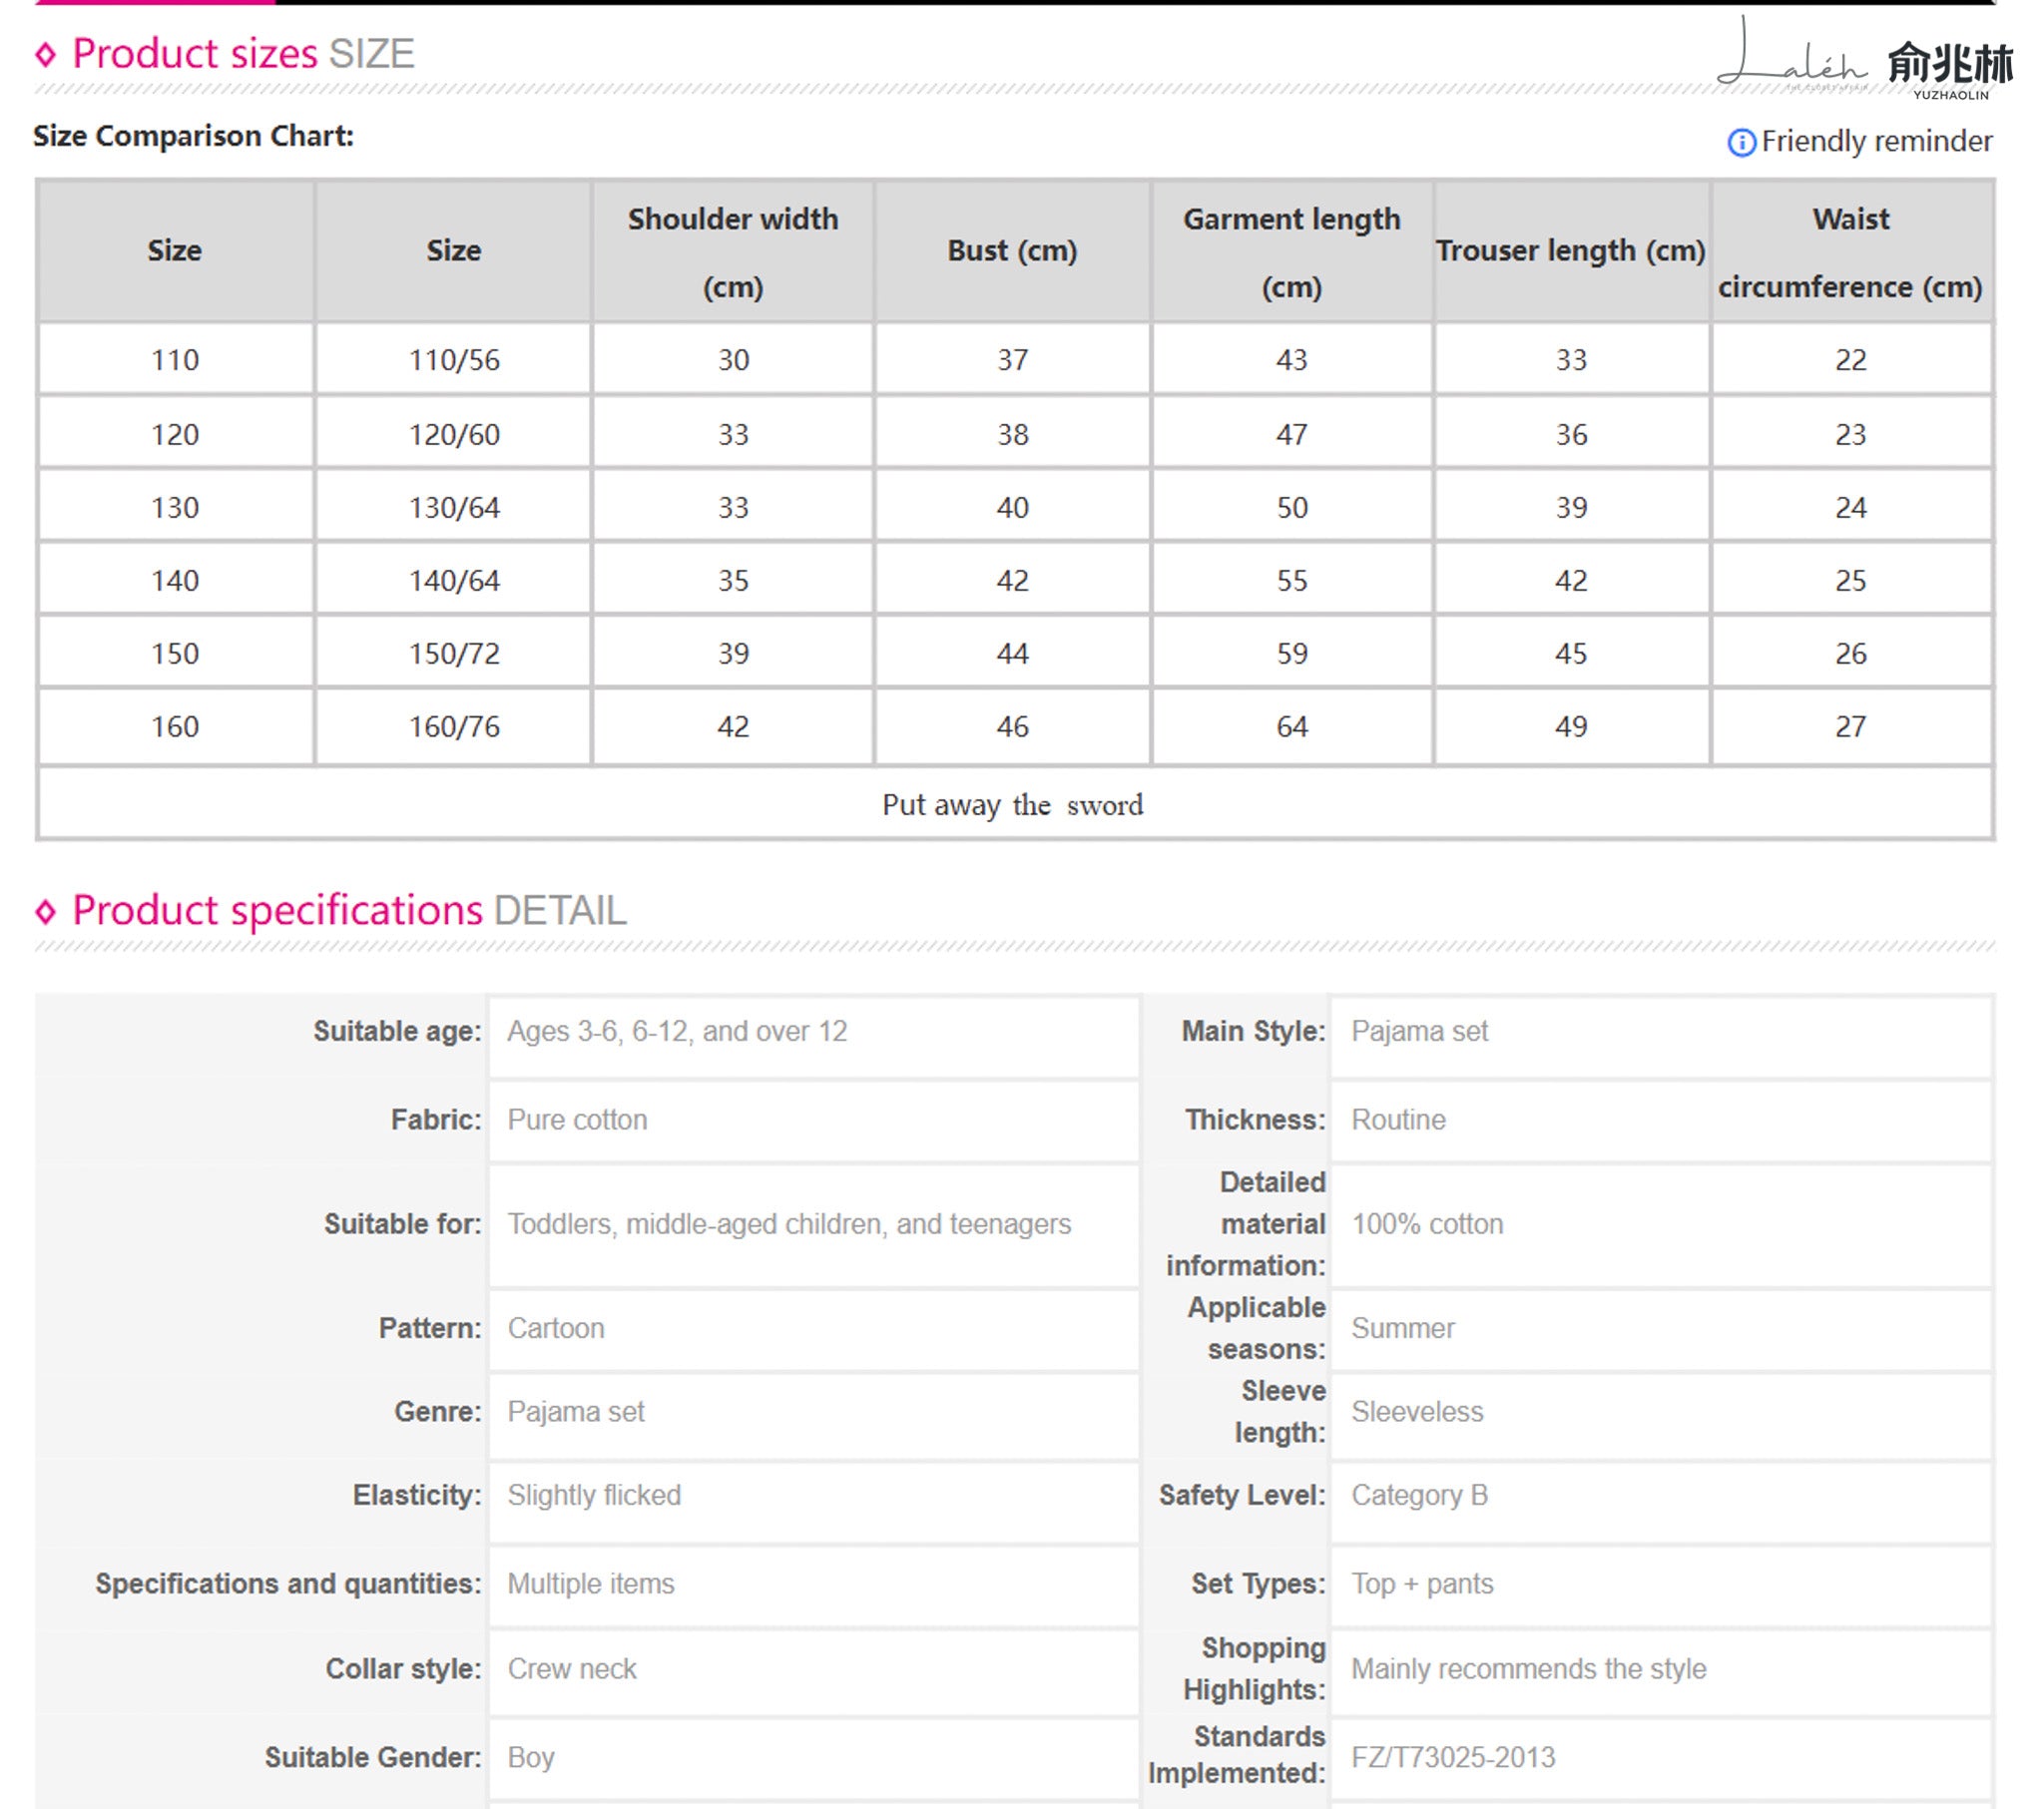Select the 'Sleeveless' sleeve length value
2044x1809 pixels.
(x=1417, y=1412)
